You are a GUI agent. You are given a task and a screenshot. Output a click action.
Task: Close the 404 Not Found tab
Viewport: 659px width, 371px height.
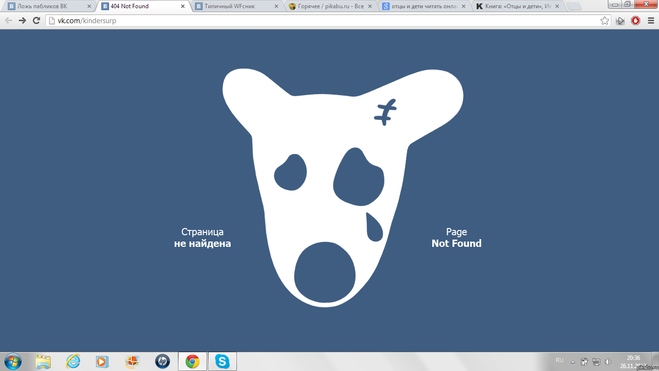click(182, 6)
